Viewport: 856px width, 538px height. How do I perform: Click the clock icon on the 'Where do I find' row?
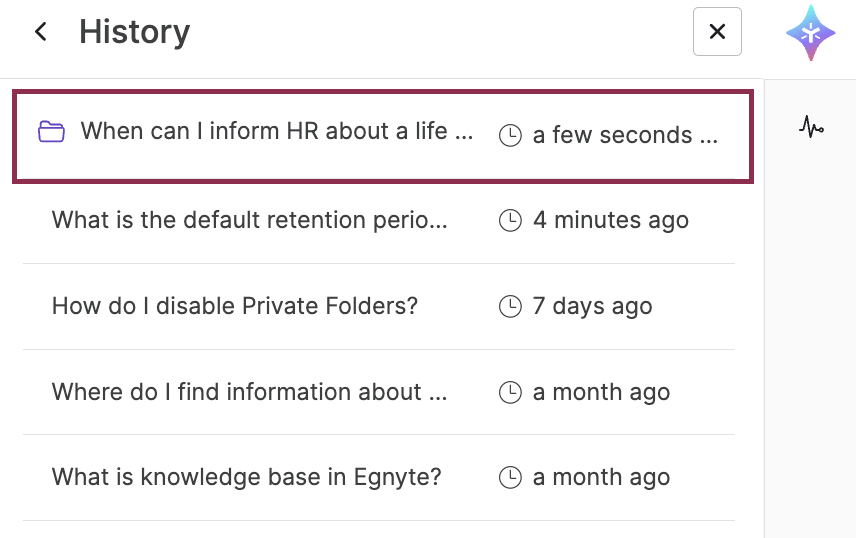tap(510, 392)
